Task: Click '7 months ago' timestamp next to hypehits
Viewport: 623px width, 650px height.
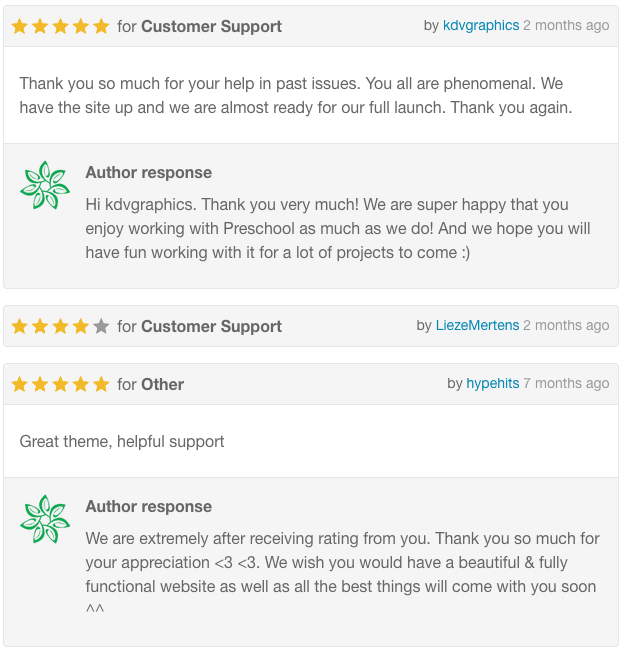Action: (x=566, y=384)
